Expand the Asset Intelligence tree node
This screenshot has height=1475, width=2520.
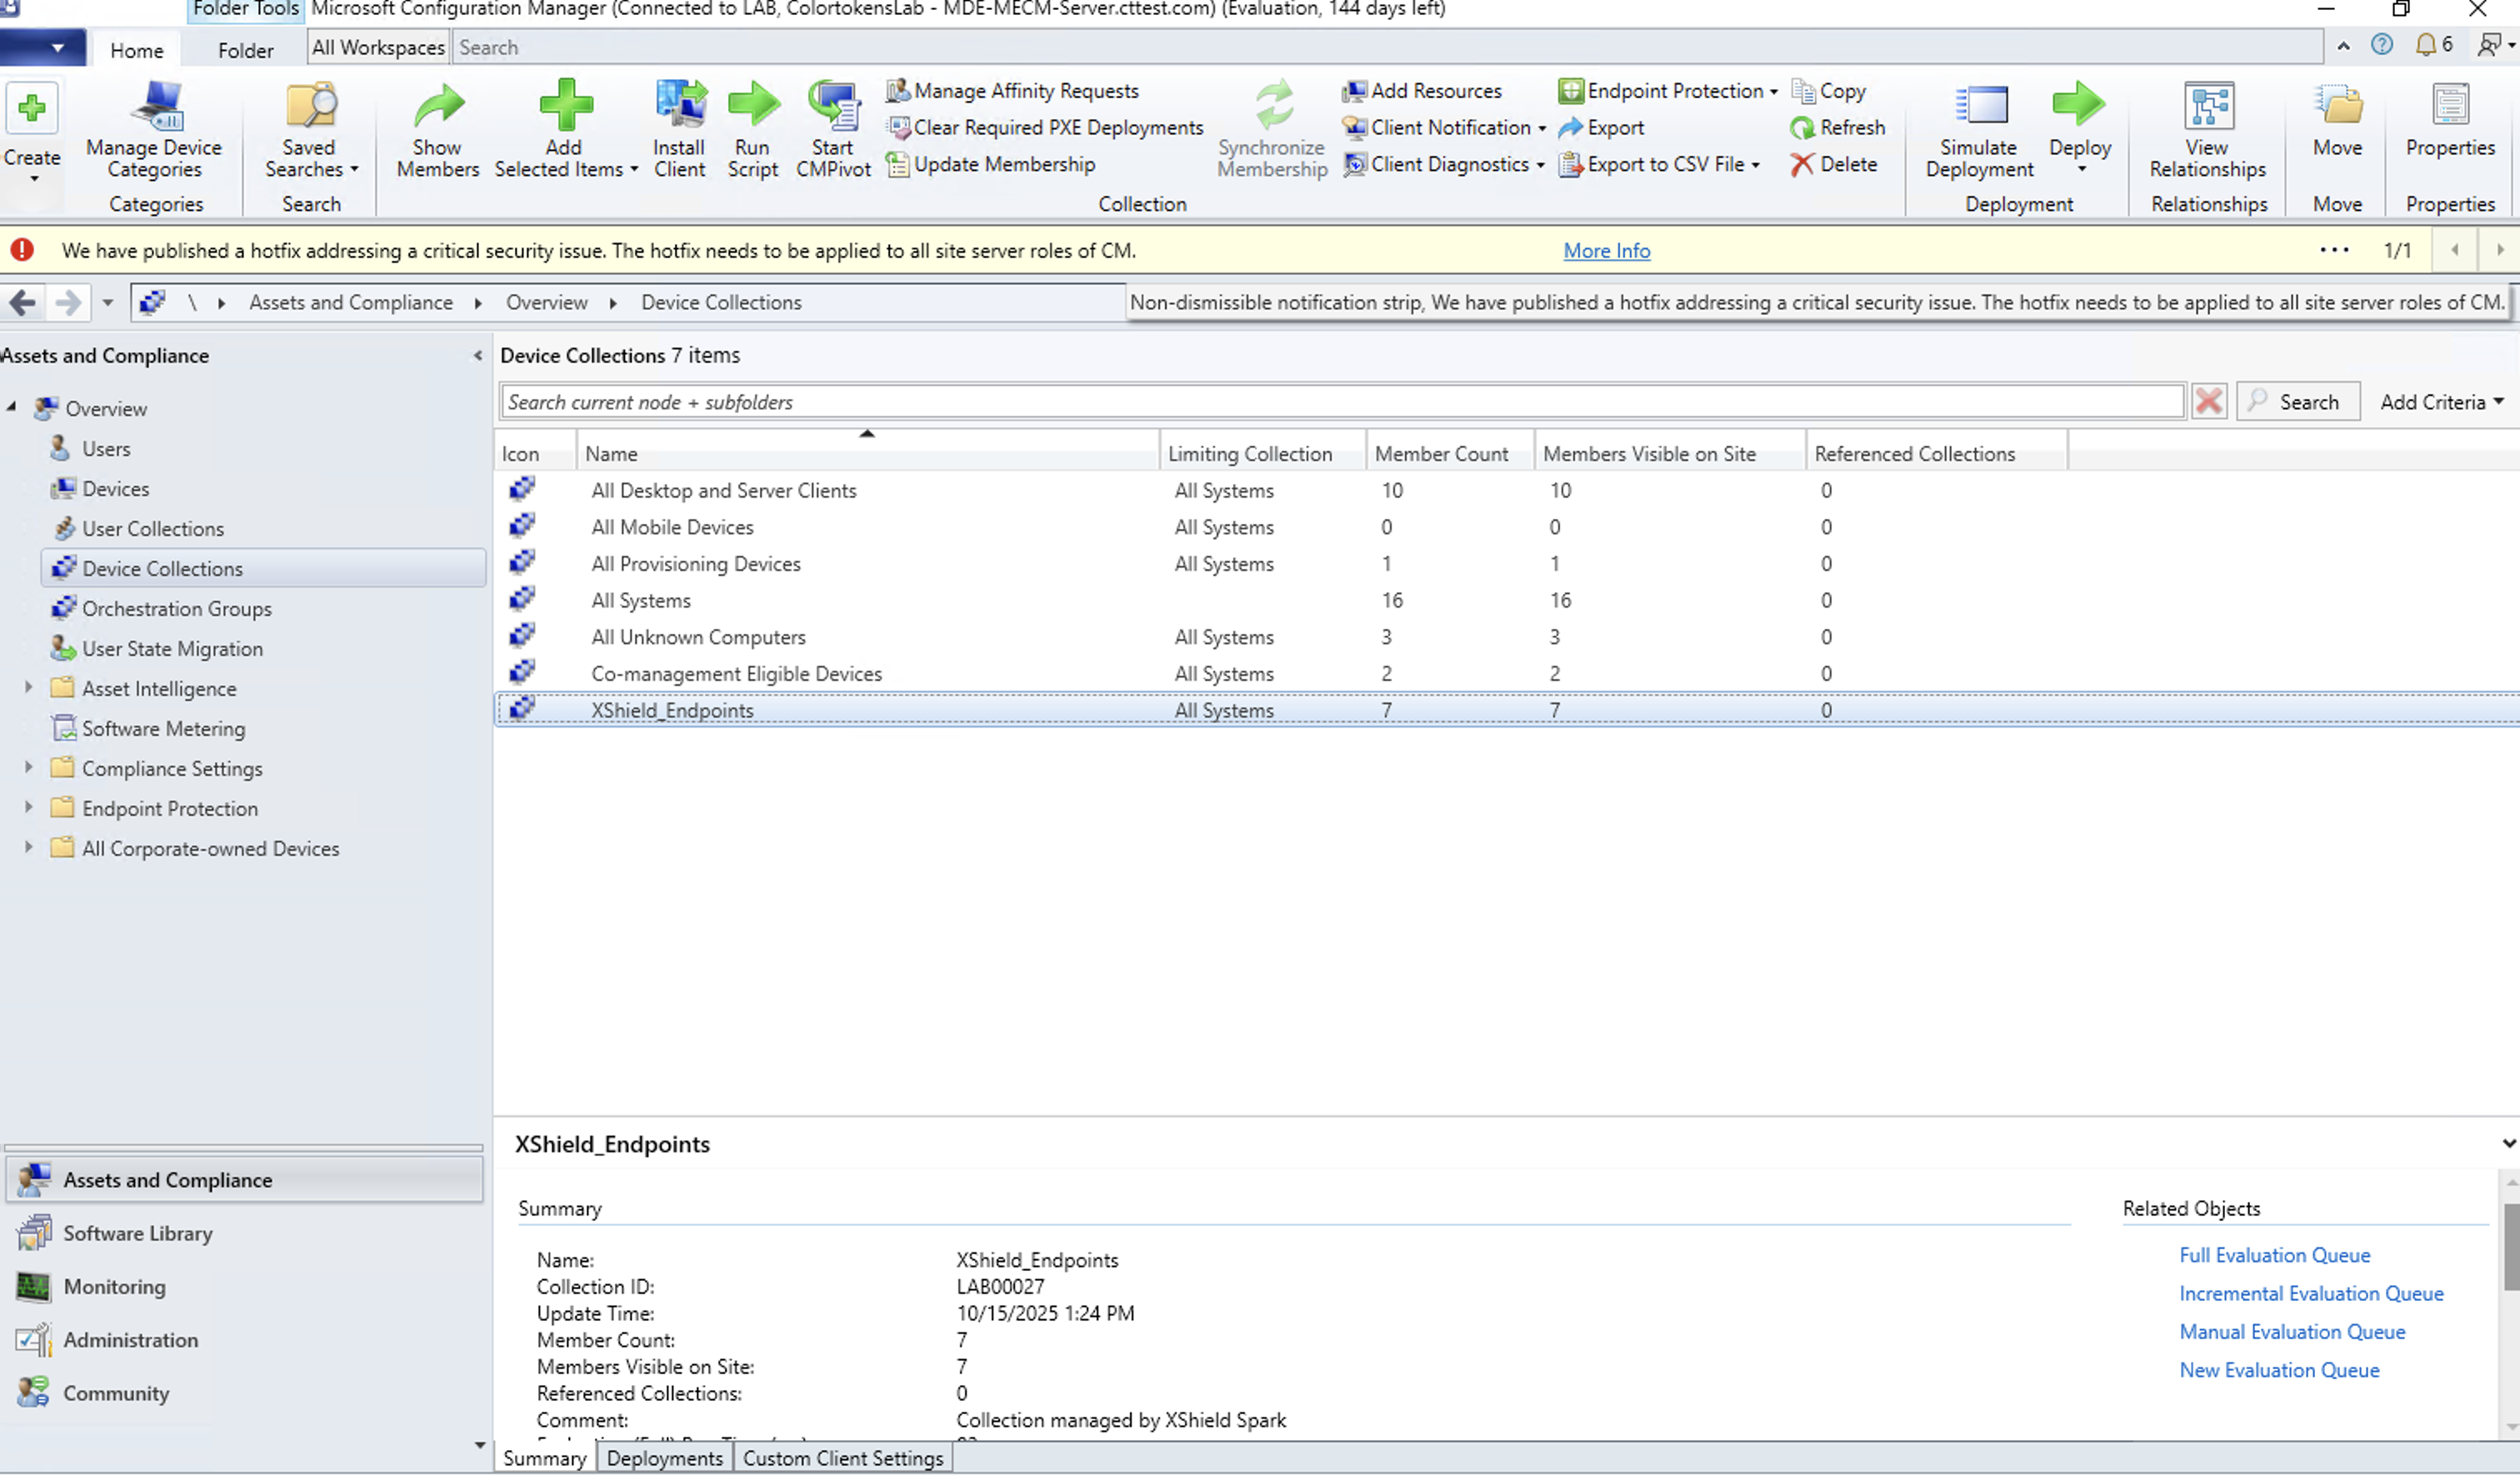(x=27, y=688)
